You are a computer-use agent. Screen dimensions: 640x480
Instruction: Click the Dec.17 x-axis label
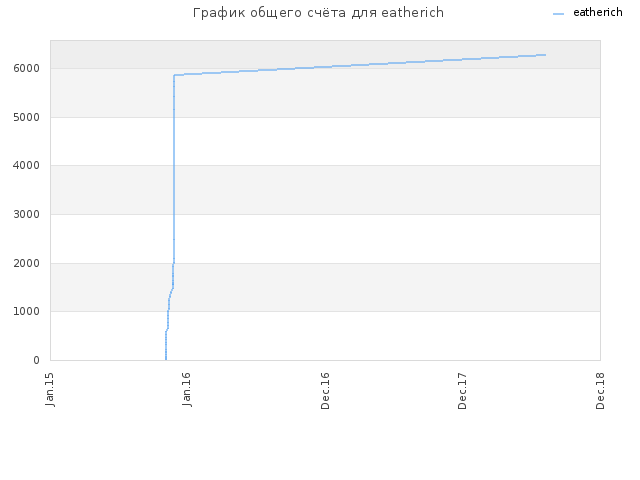462,391
